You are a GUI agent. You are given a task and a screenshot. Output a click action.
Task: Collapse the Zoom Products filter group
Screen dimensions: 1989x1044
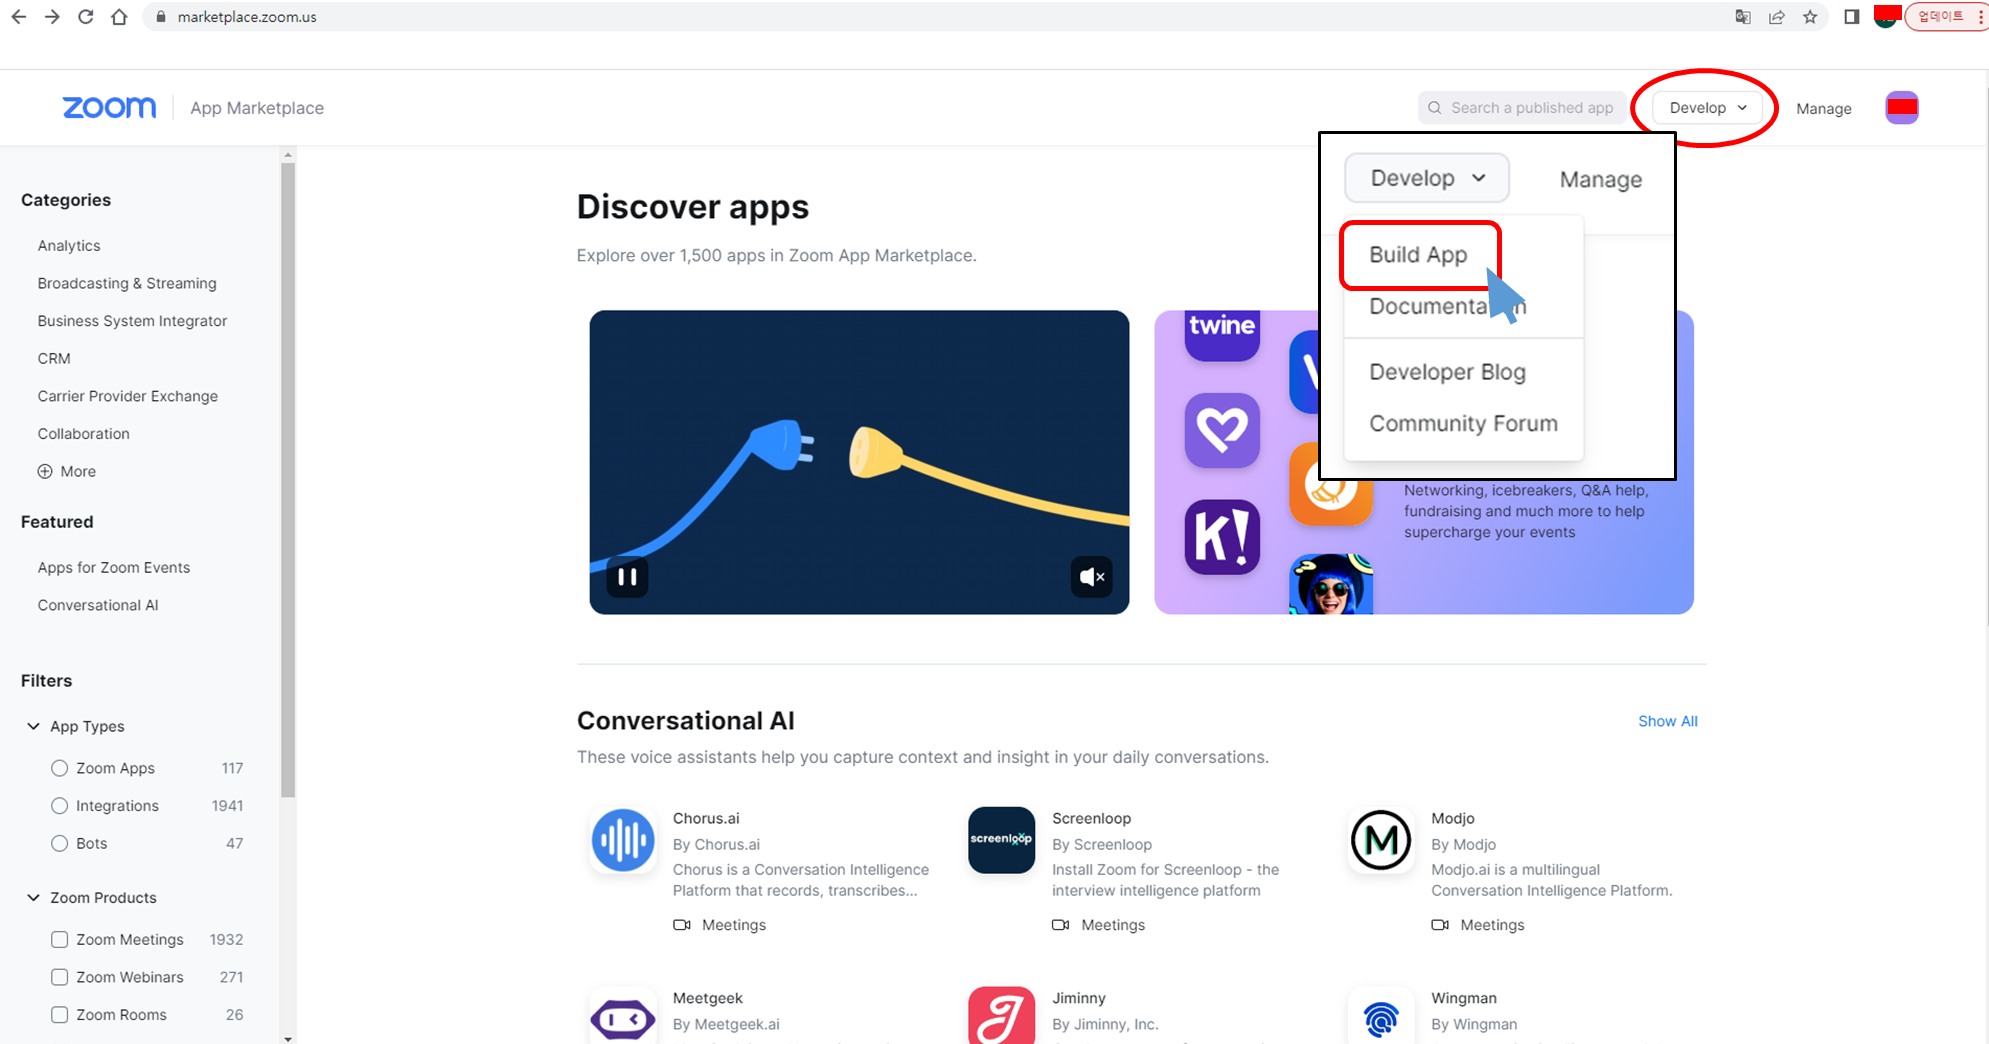(33, 898)
